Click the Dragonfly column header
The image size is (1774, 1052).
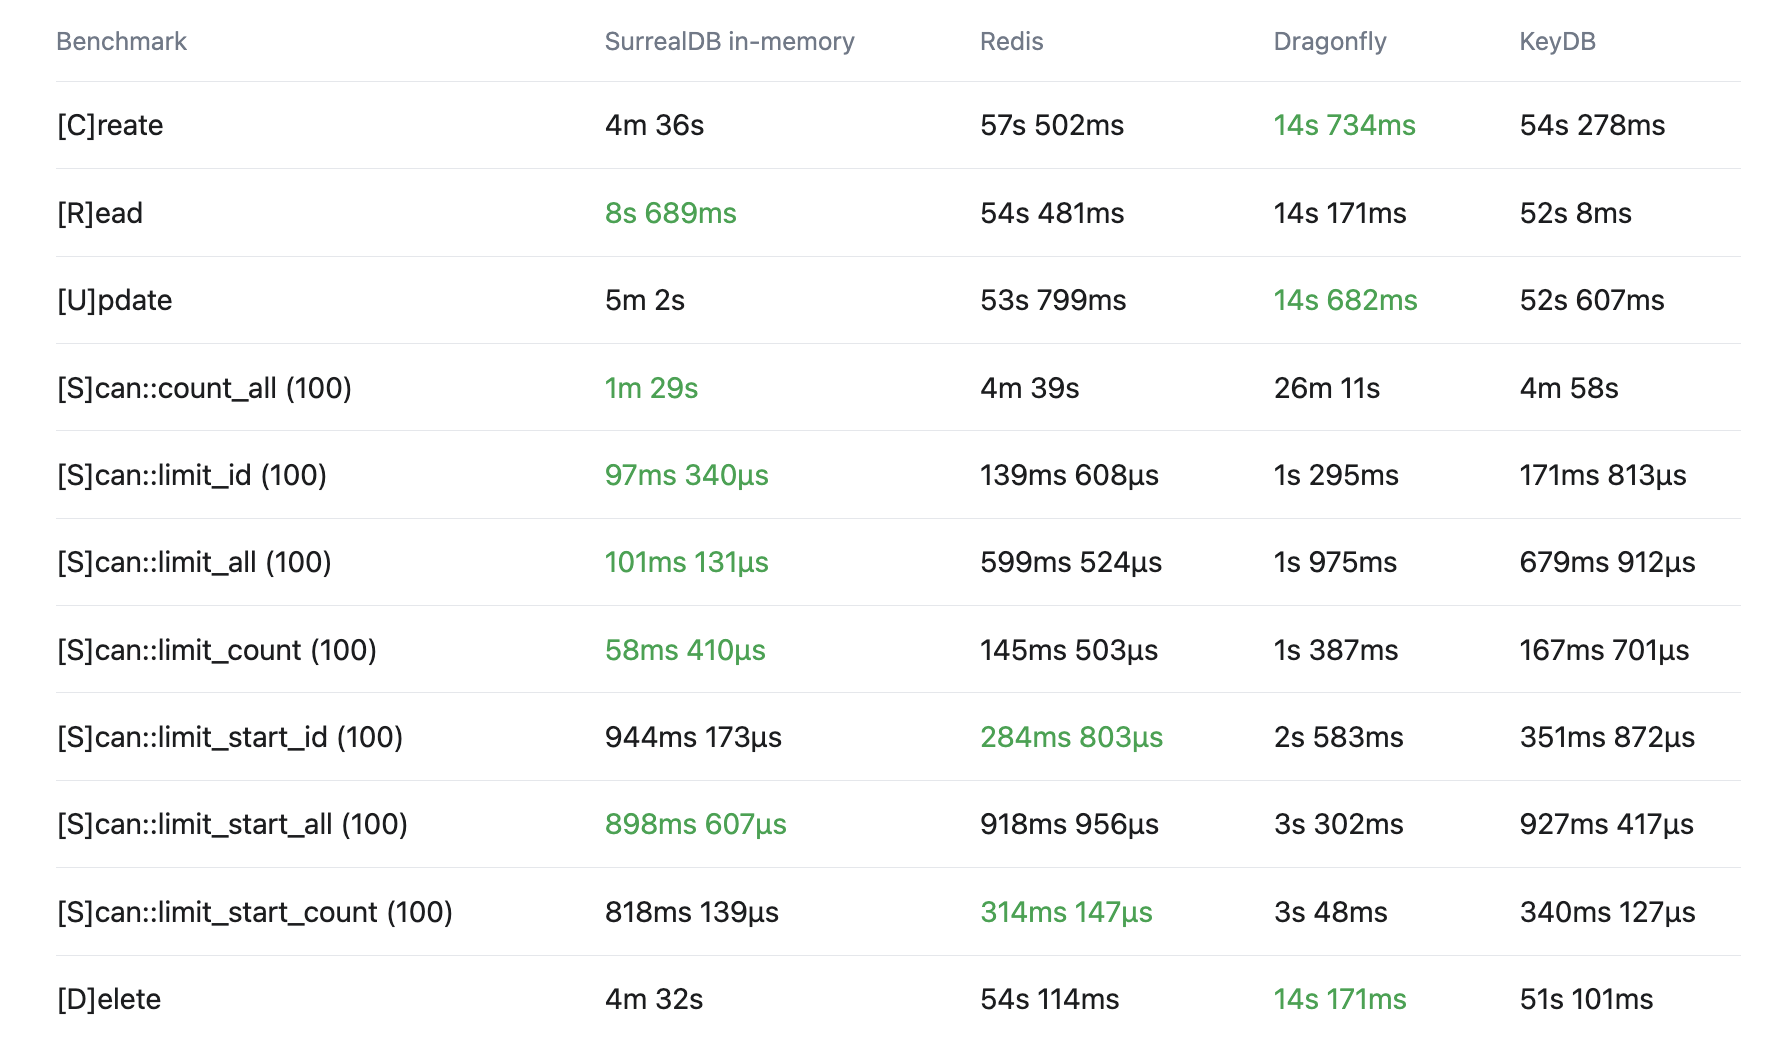coord(1330,41)
